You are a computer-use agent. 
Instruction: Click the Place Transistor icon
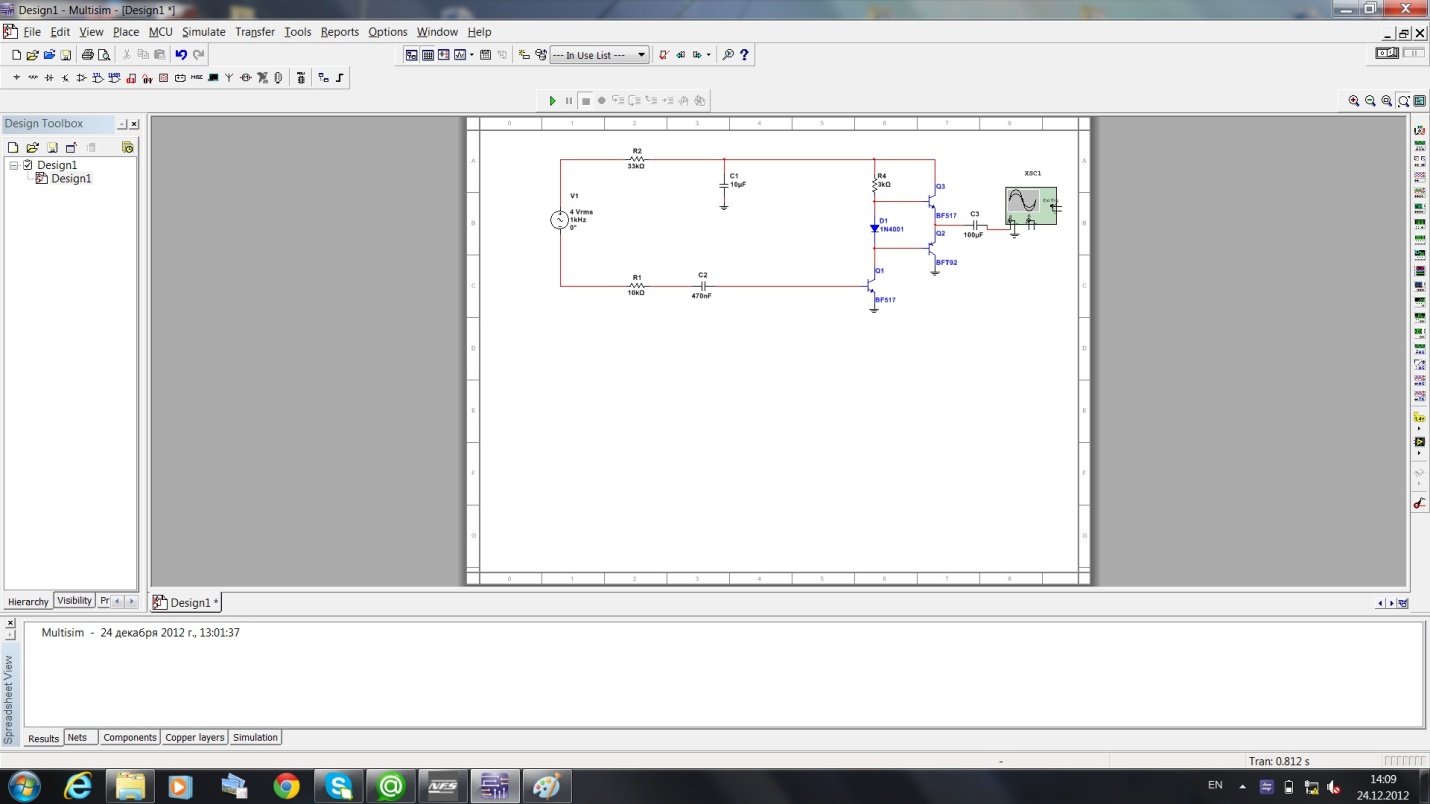coord(65,78)
